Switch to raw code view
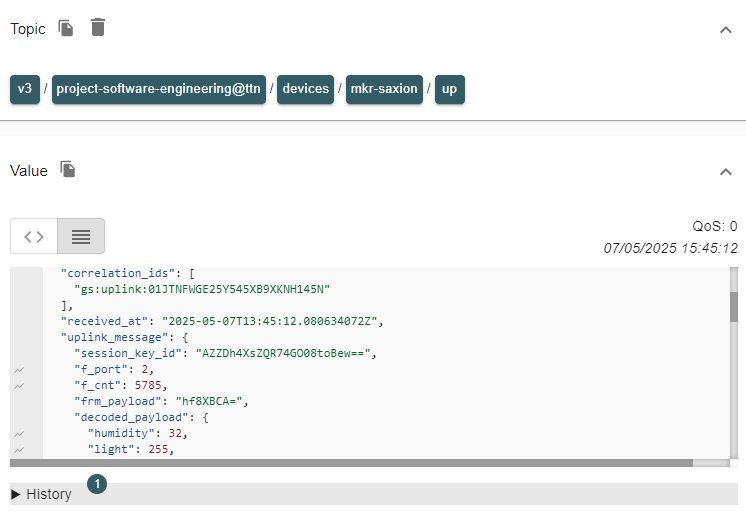 coord(34,236)
